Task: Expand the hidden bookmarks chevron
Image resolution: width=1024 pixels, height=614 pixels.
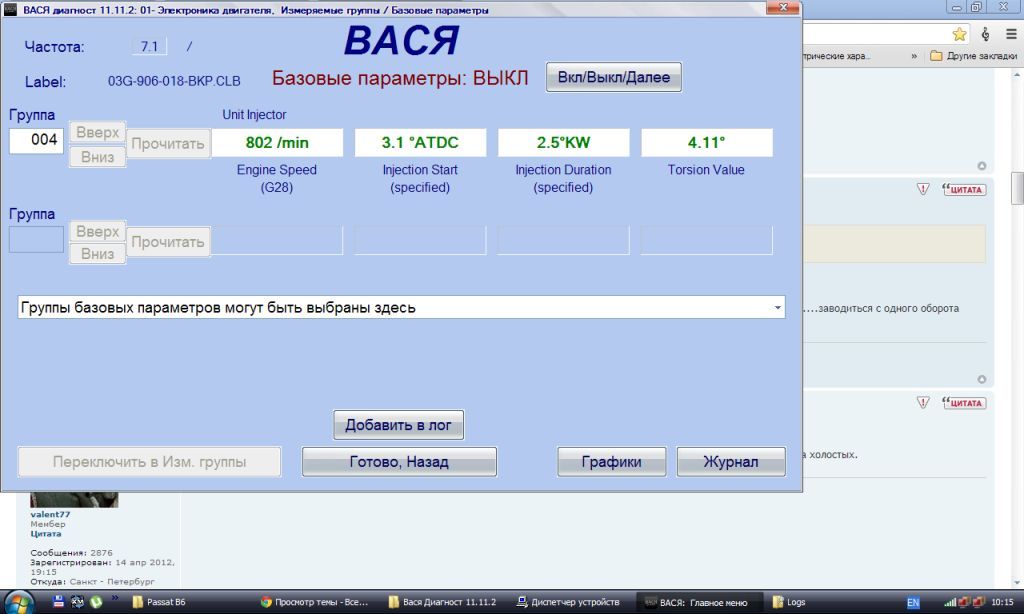Action: (914, 56)
